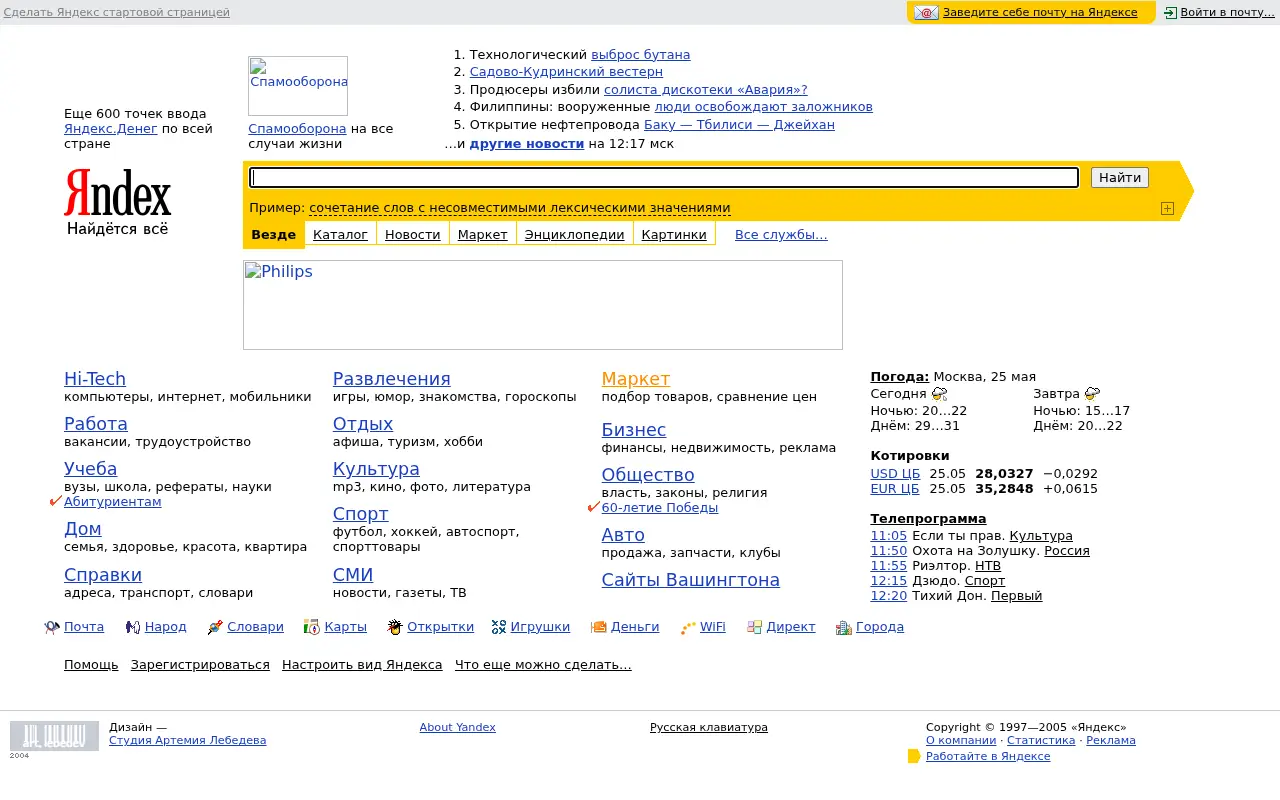1280x800 pixels.
Task: Click the WiFi icon
Action: click(688, 628)
